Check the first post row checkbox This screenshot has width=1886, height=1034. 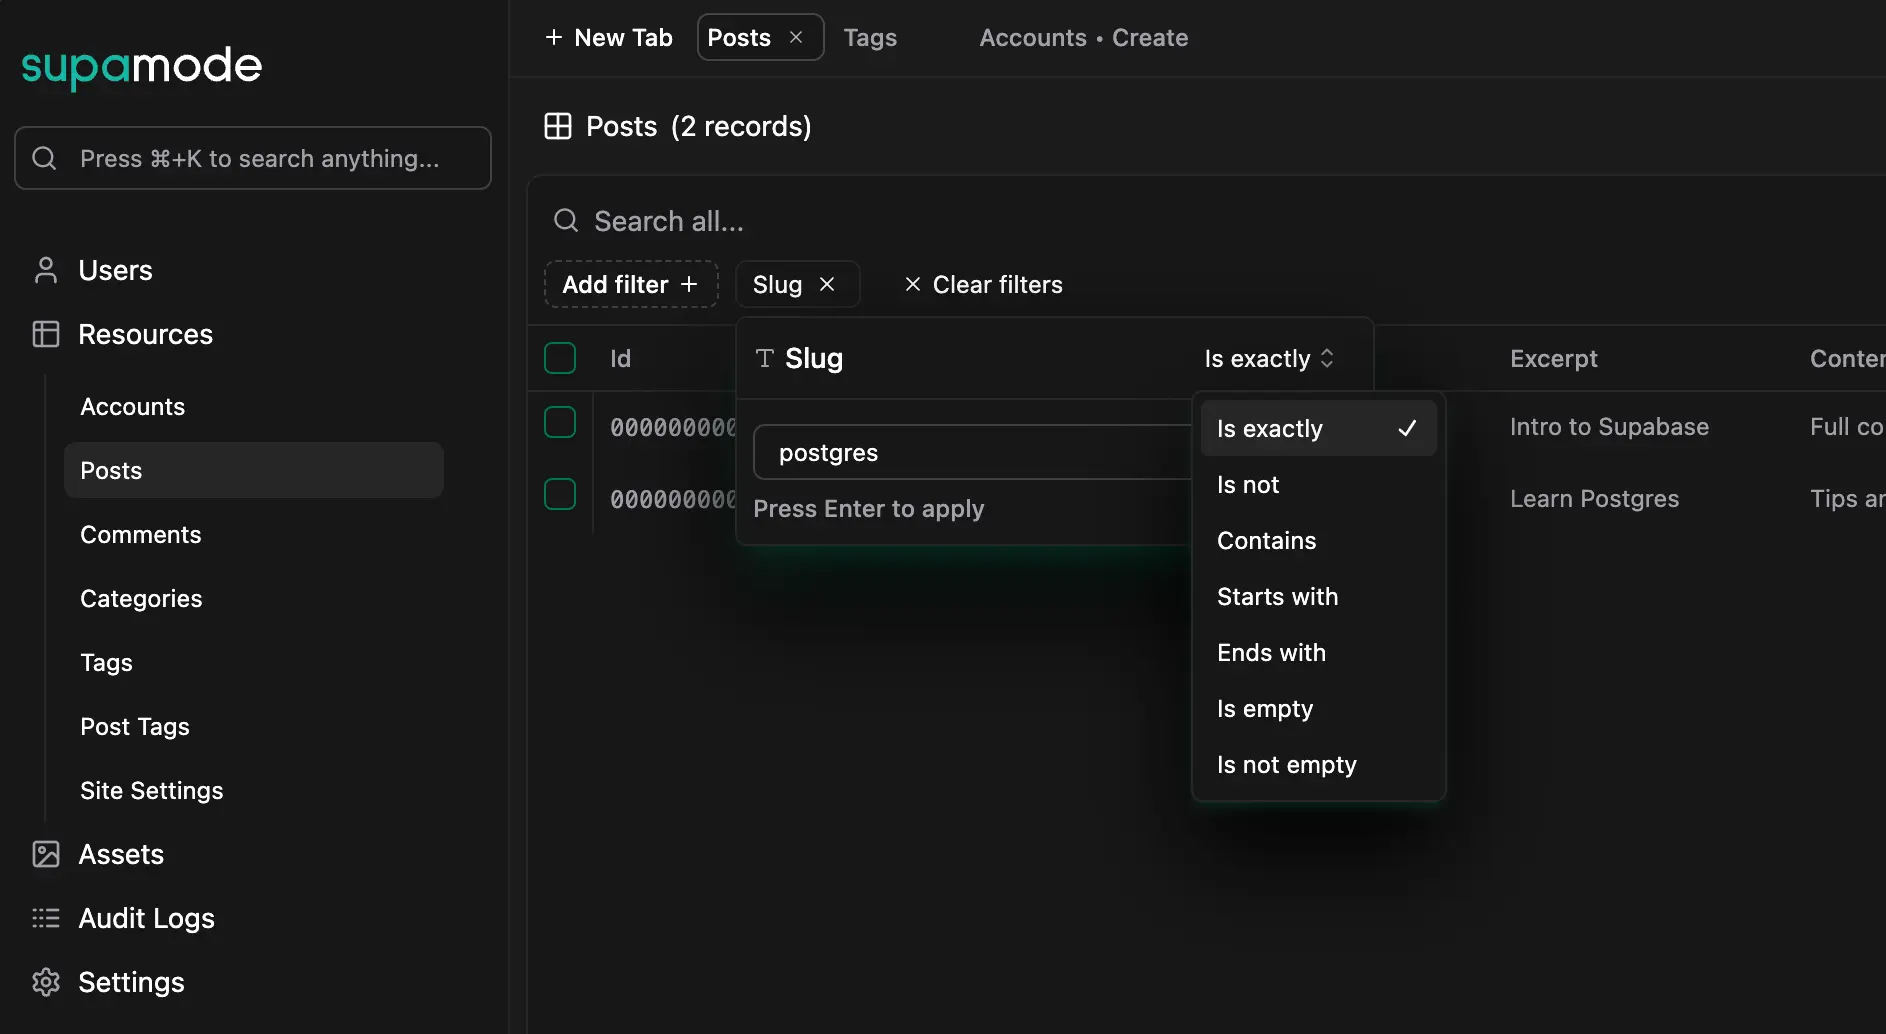[x=560, y=422]
